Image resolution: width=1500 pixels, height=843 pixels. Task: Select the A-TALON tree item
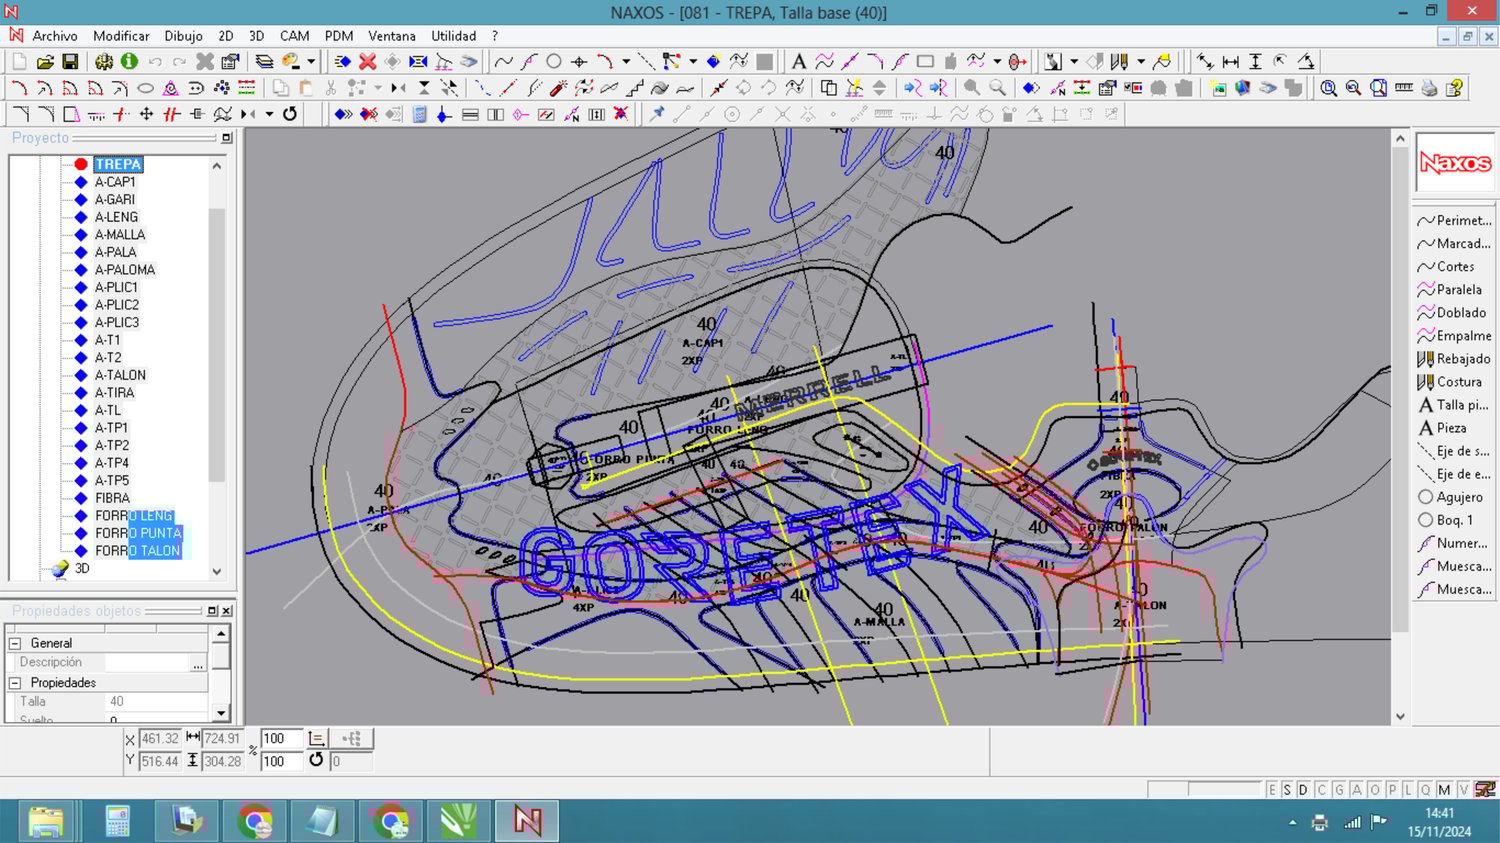tap(120, 375)
